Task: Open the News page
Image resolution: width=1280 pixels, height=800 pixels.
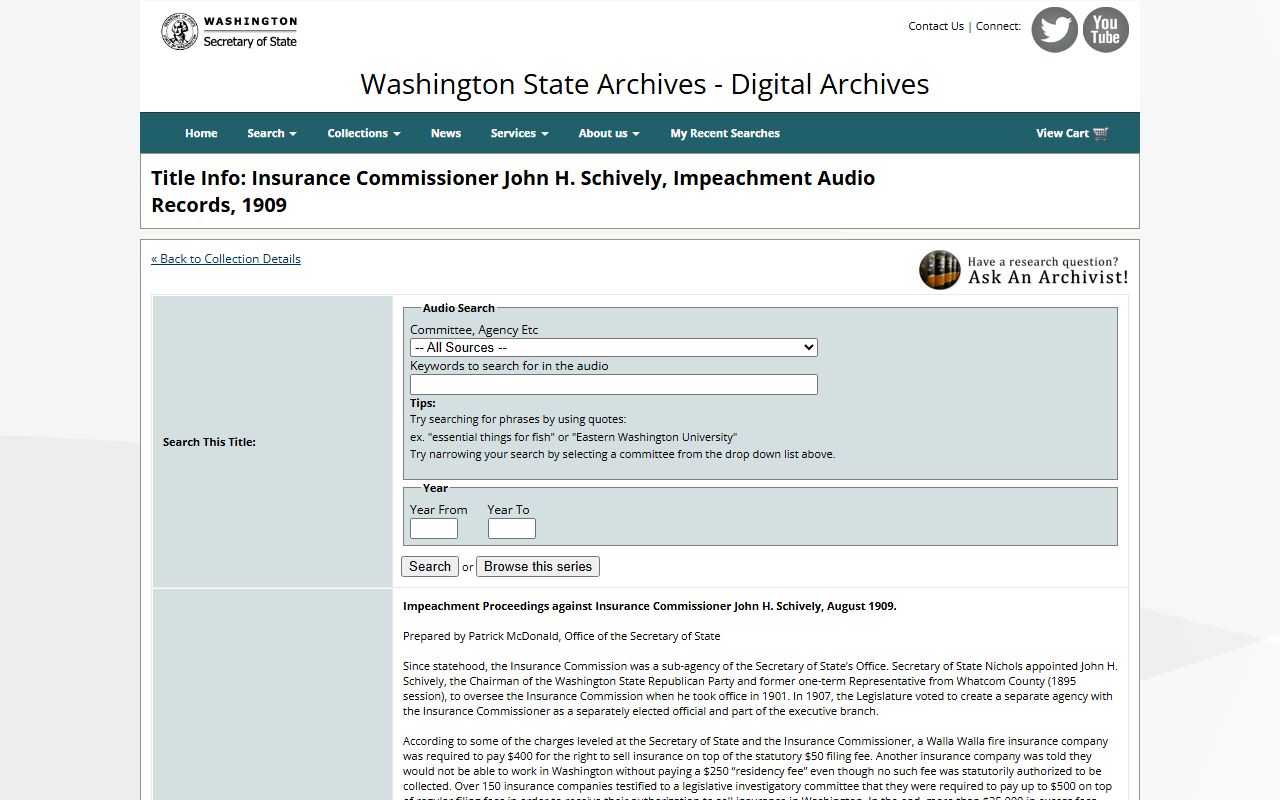Action: tap(446, 133)
